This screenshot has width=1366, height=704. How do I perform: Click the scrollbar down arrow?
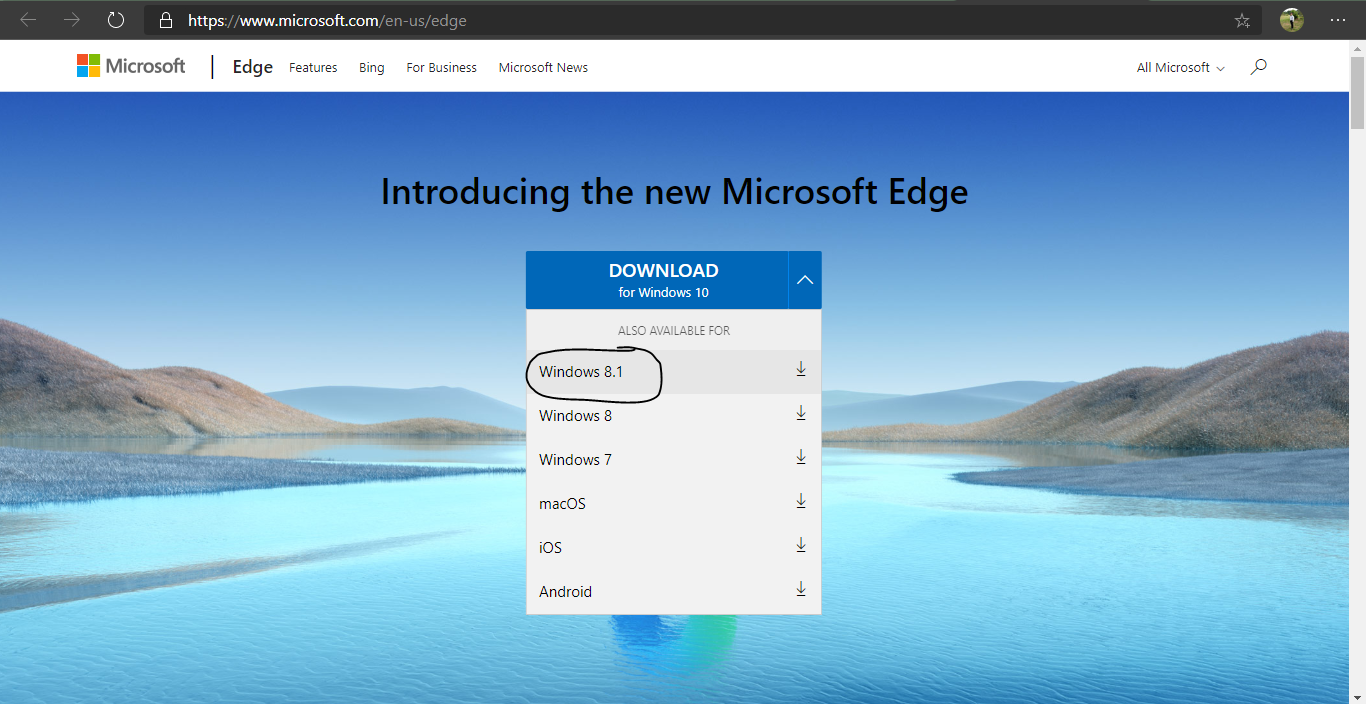[1357, 695]
